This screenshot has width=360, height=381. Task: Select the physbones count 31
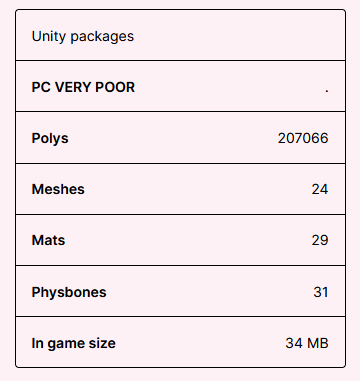(x=321, y=292)
